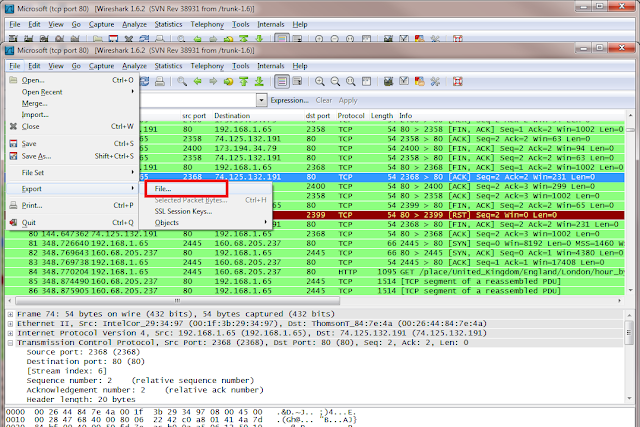Image resolution: width=640 pixels, height=427 pixels.
Task: Go back with the green left arrow
Action: 198,81
